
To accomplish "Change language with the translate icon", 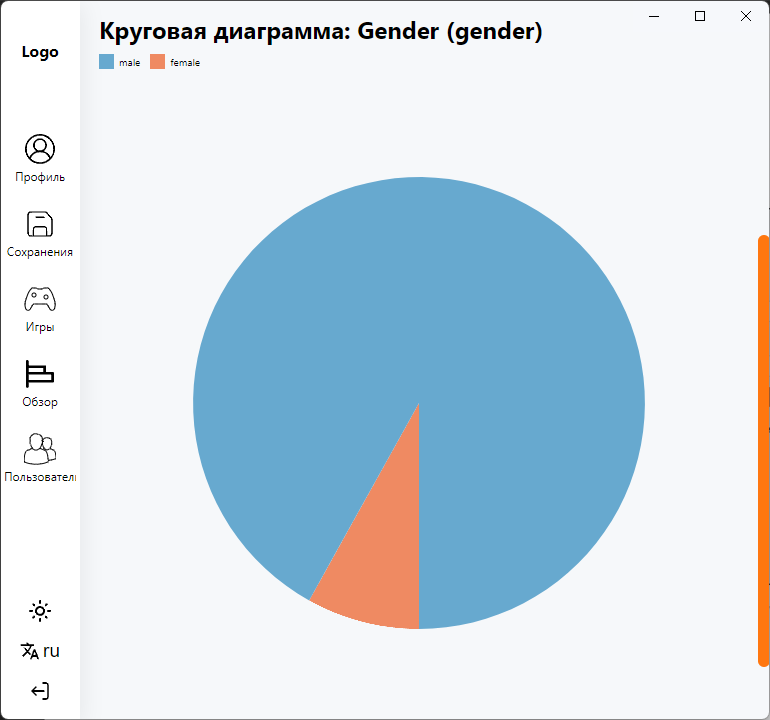I will [x=29, y=651].
